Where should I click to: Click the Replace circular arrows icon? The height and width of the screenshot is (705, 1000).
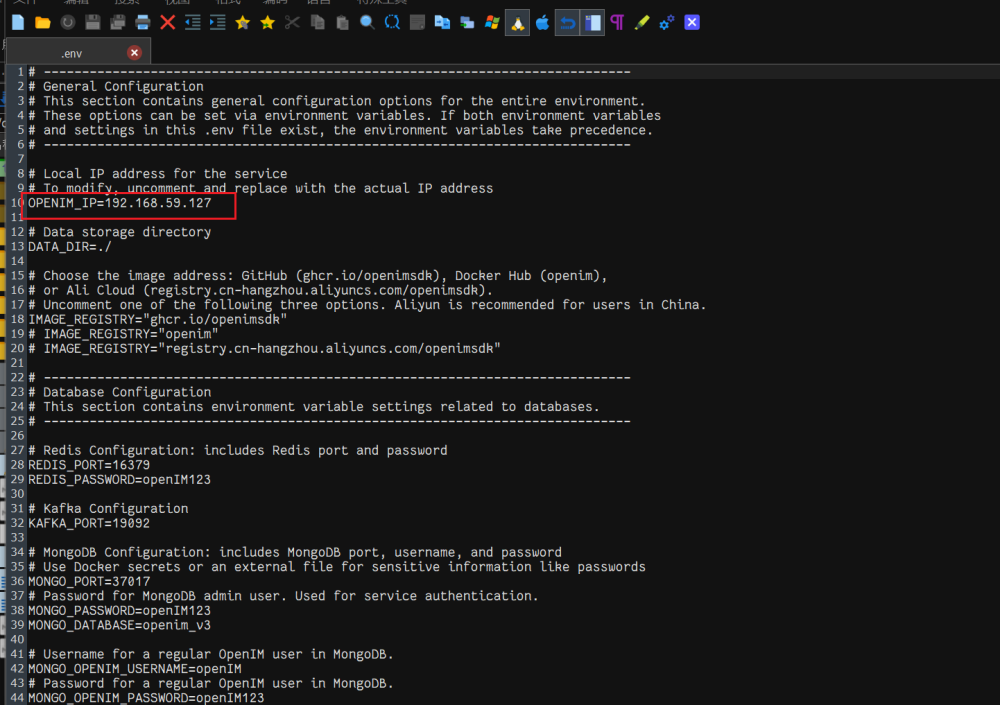(393, 22)
